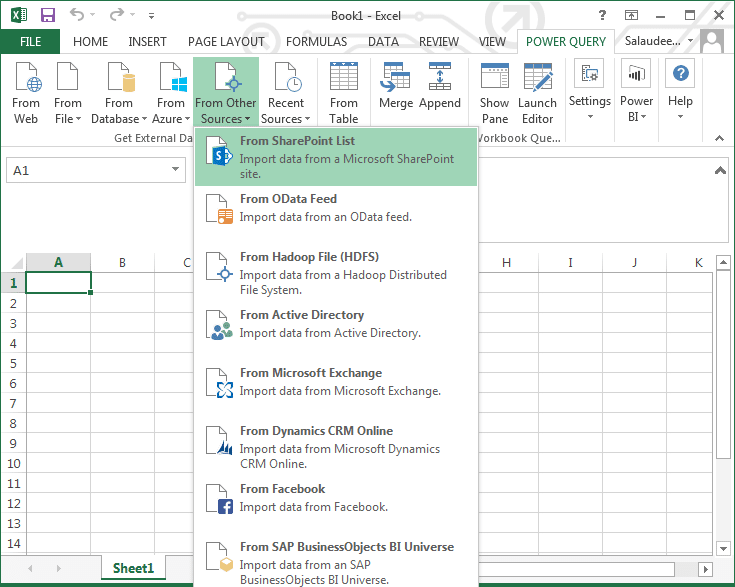Image resolution: width=735 pixels, height=587 pixels.
Task: Open the Power BI dropdown
Action: (x=637, y=90)
